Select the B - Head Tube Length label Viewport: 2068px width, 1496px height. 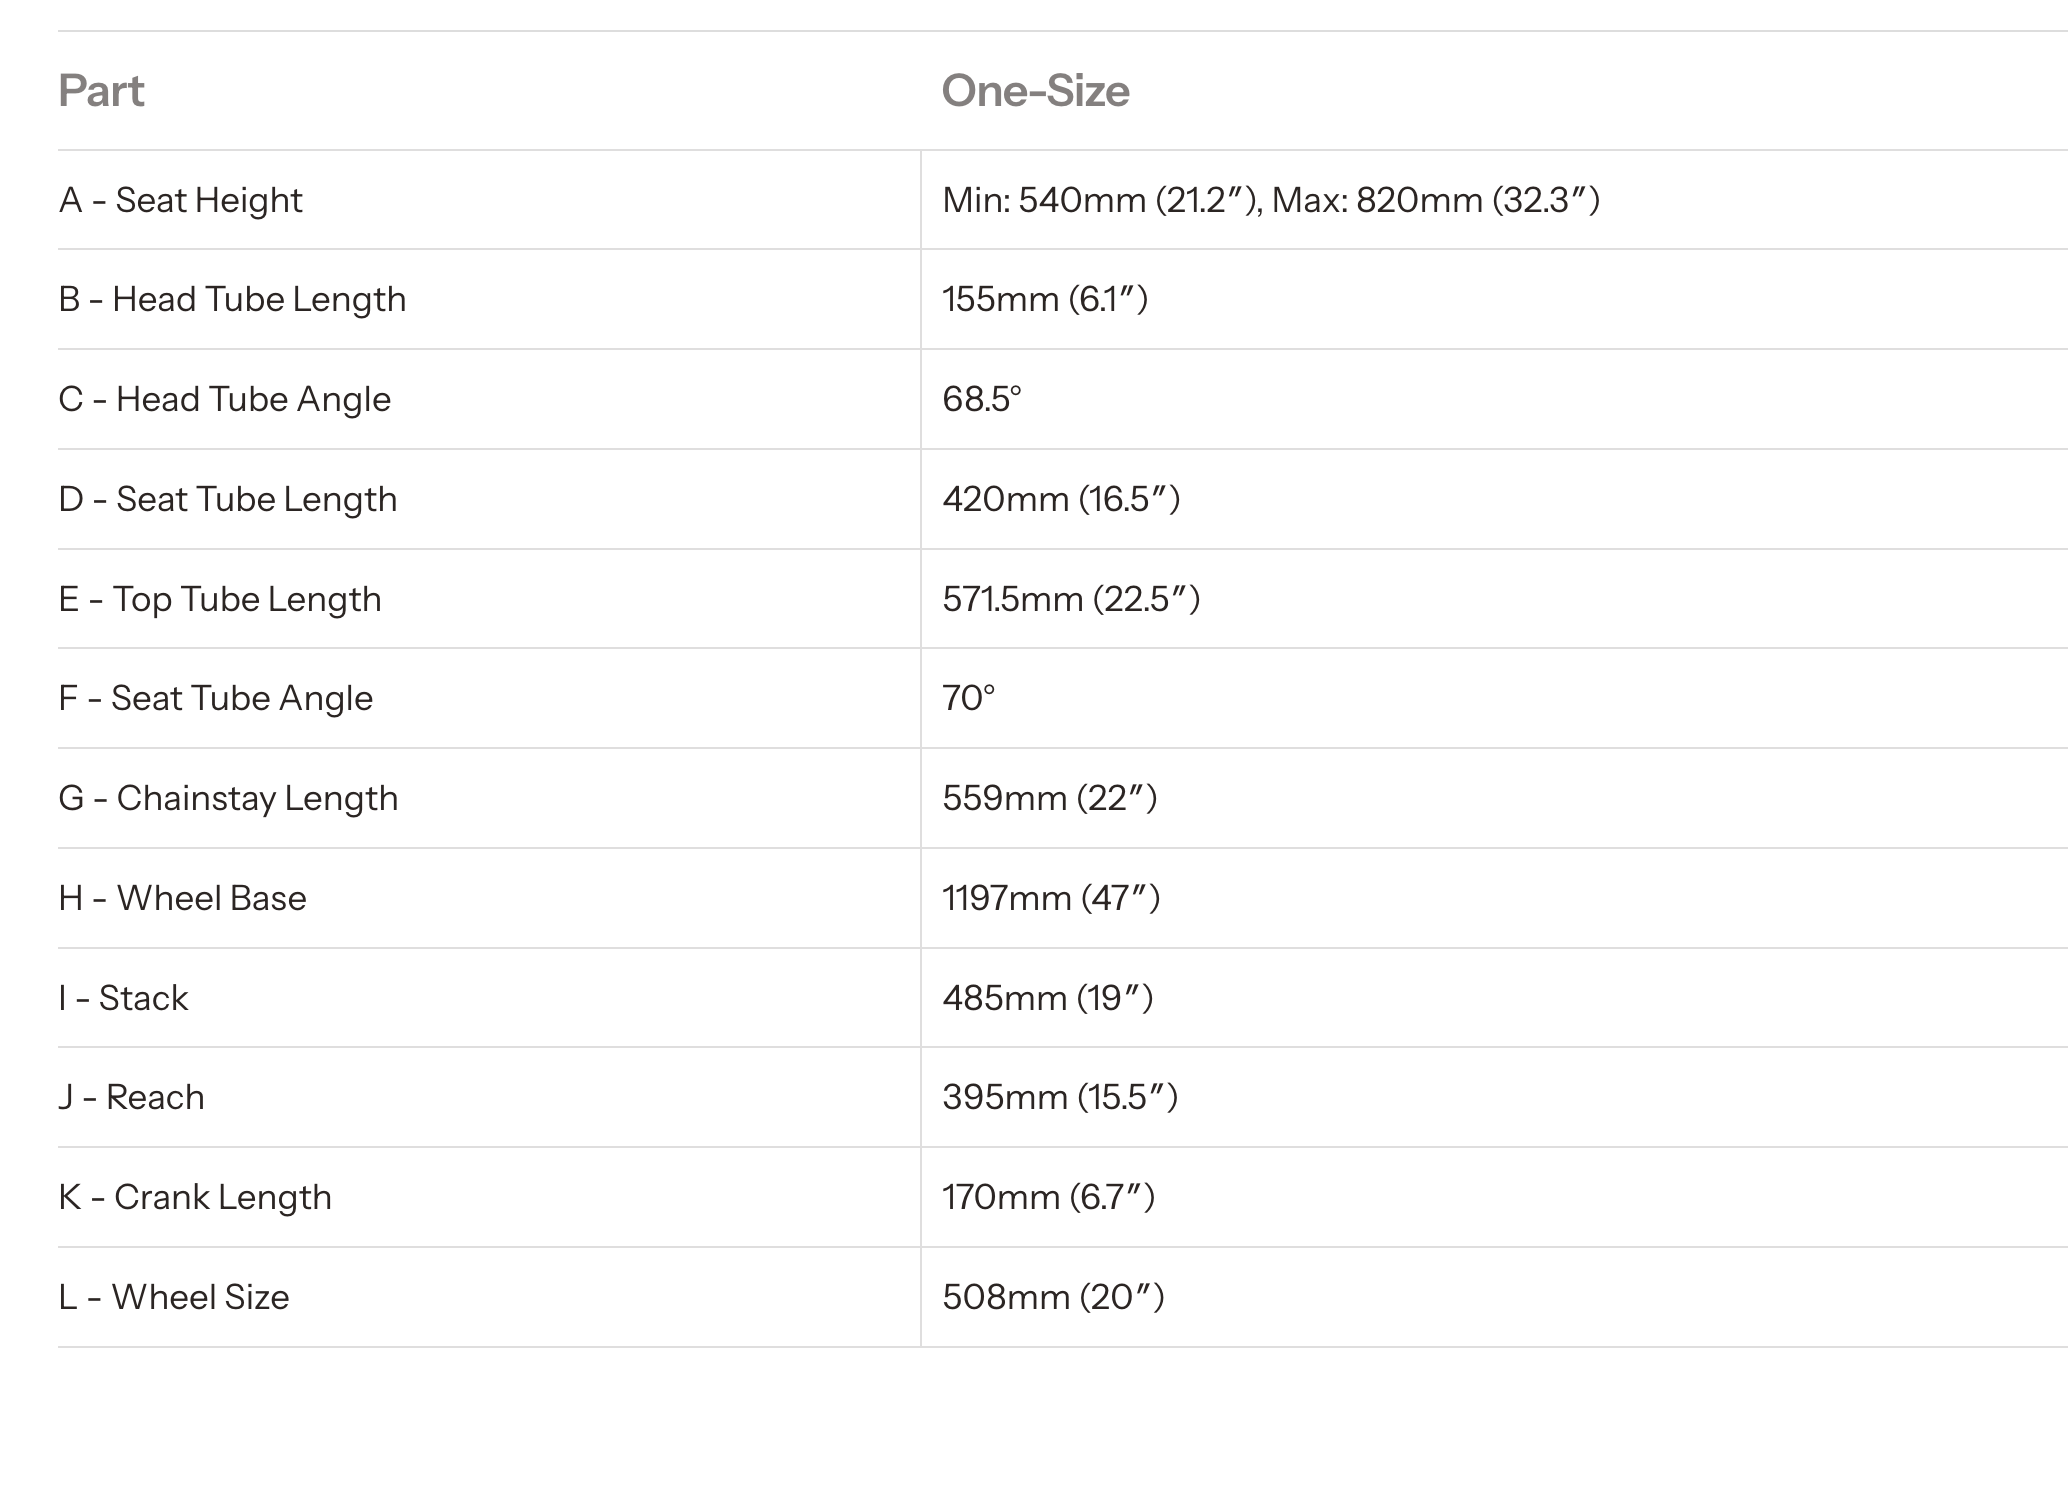(x=232, y=299)
